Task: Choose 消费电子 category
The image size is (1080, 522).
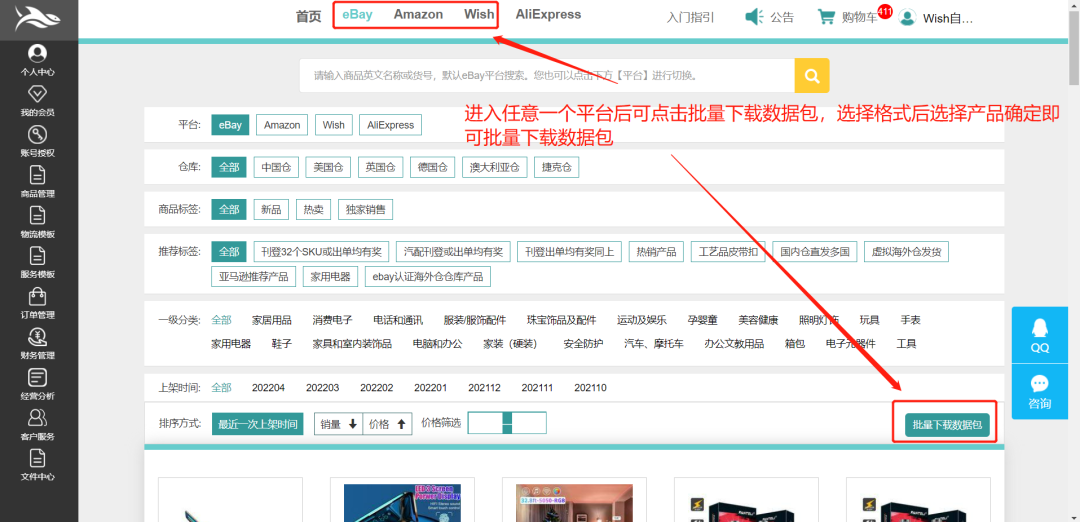Action: (332, 320)
